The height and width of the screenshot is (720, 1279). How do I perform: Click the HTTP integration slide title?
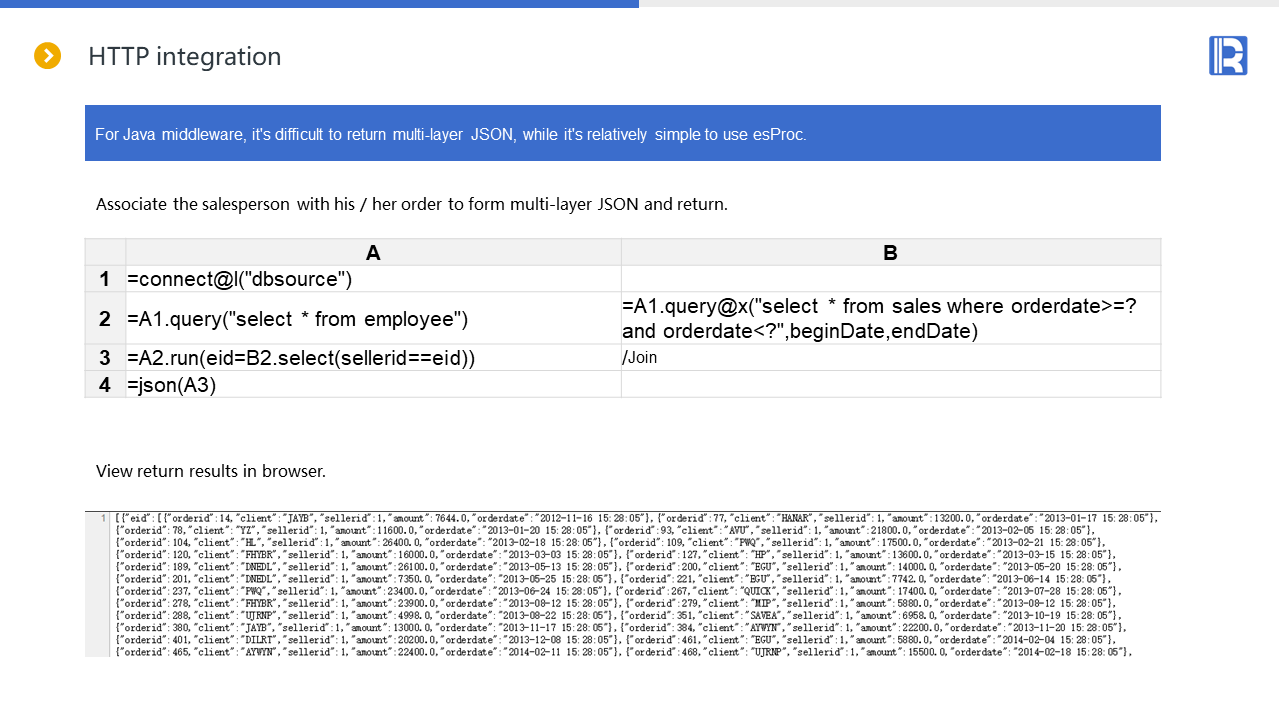tap(184, 57)
